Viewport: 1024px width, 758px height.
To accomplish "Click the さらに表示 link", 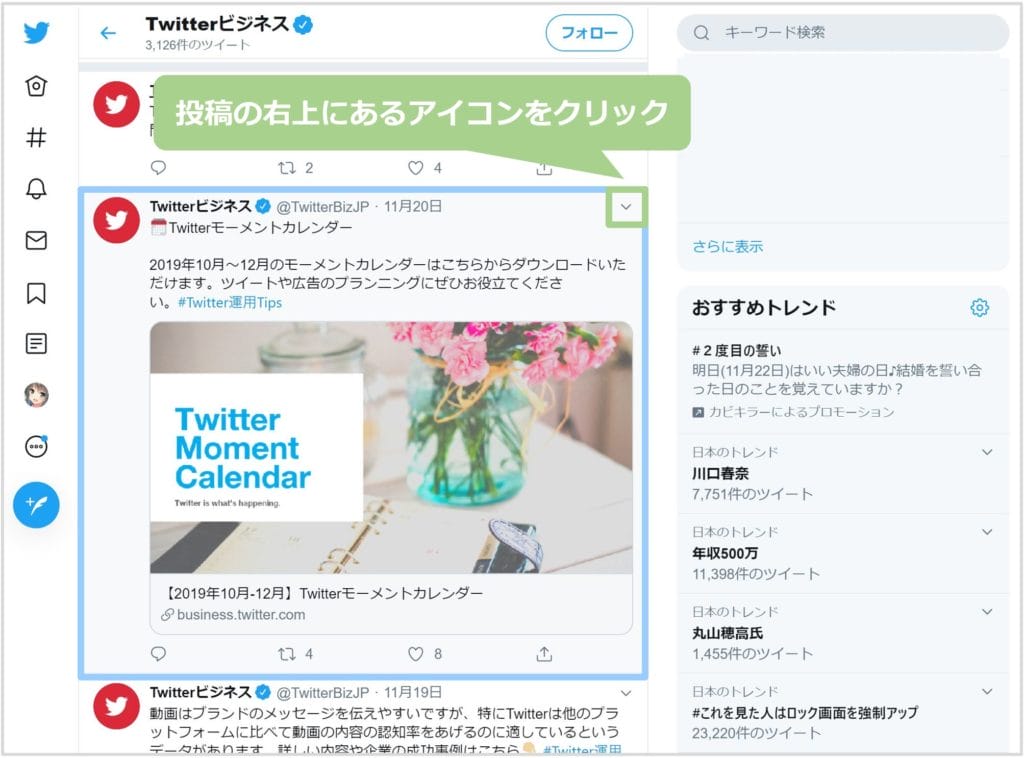I will point(728,247).
